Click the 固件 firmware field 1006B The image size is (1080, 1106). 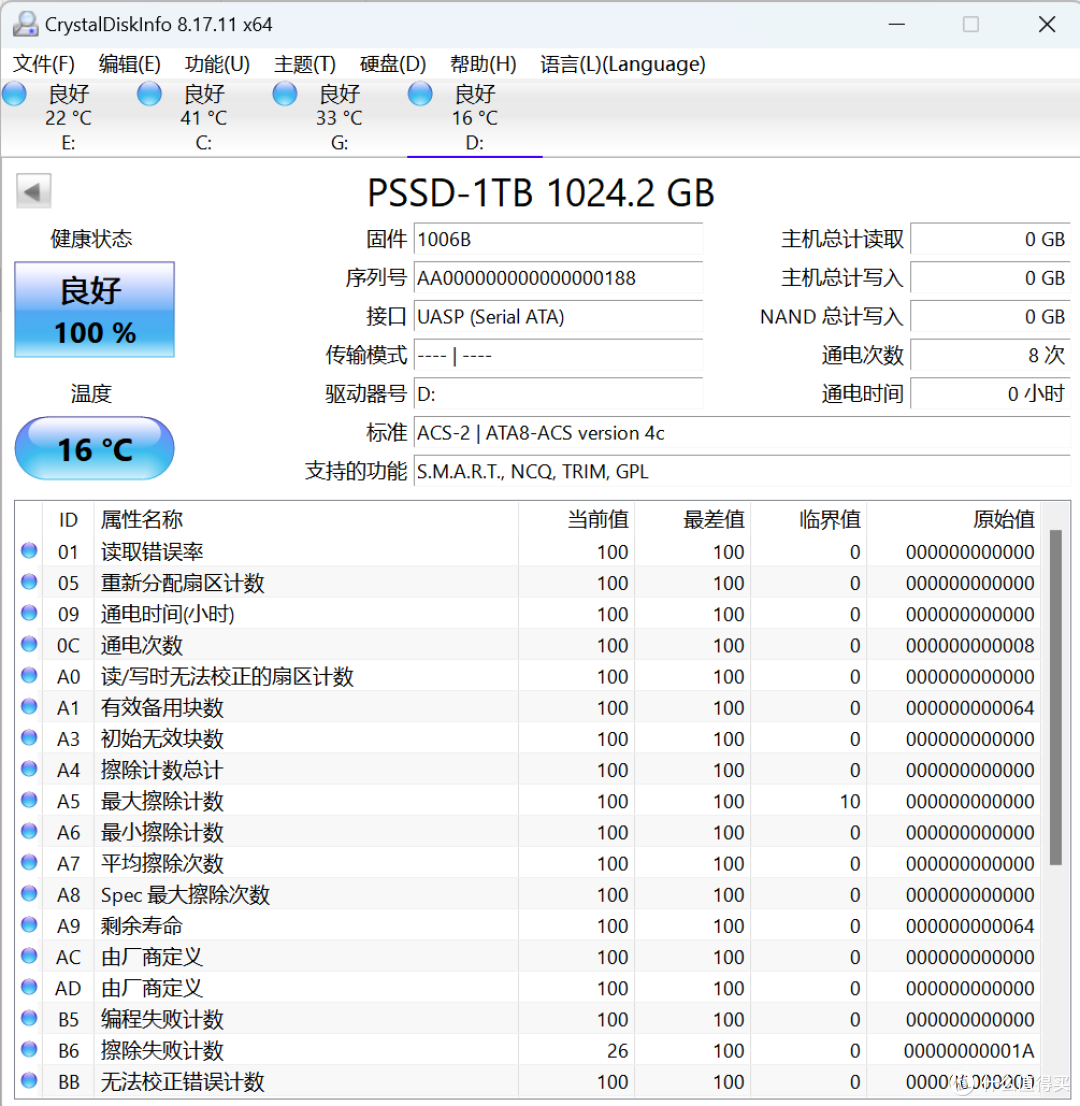pos(558,239)
